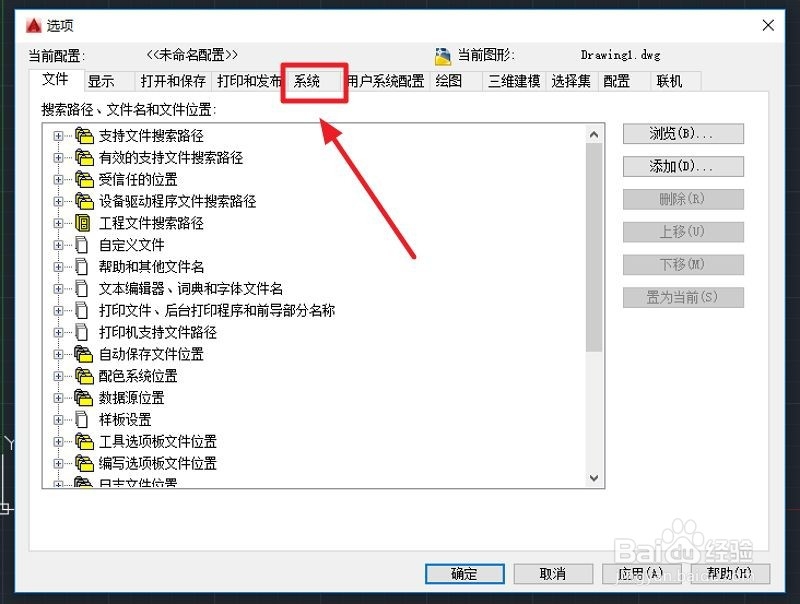Click the 浏览(B)... button
This screenshot has width=800, height=604.
tap(683, 134)
